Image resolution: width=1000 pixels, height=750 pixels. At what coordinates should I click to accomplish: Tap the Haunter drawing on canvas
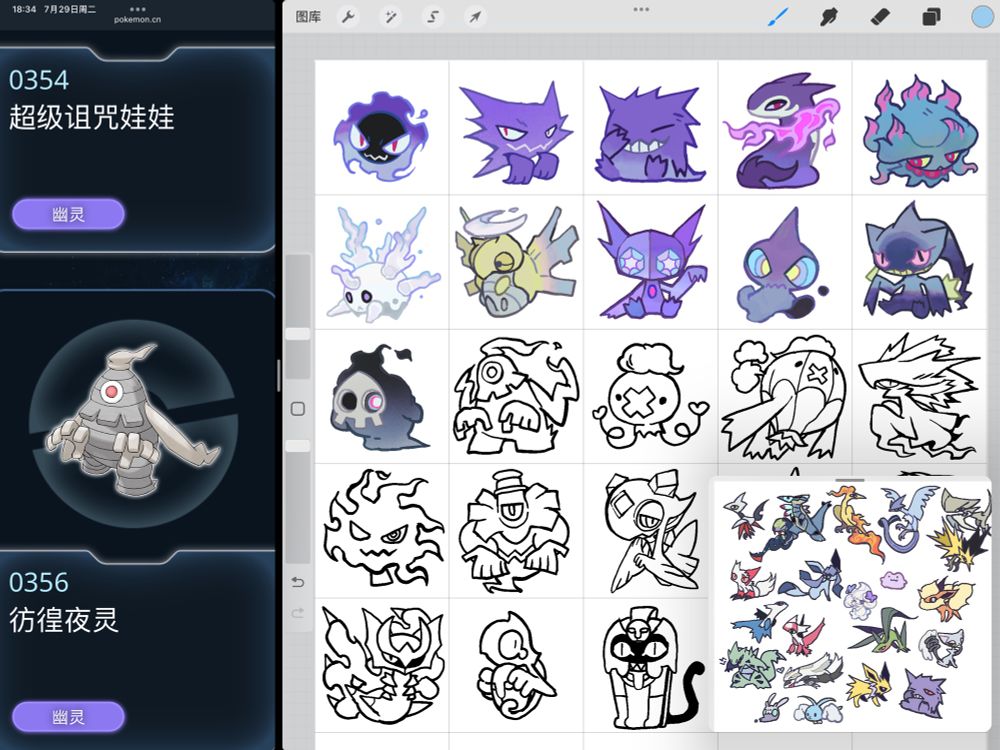click(x=515, y=132)
